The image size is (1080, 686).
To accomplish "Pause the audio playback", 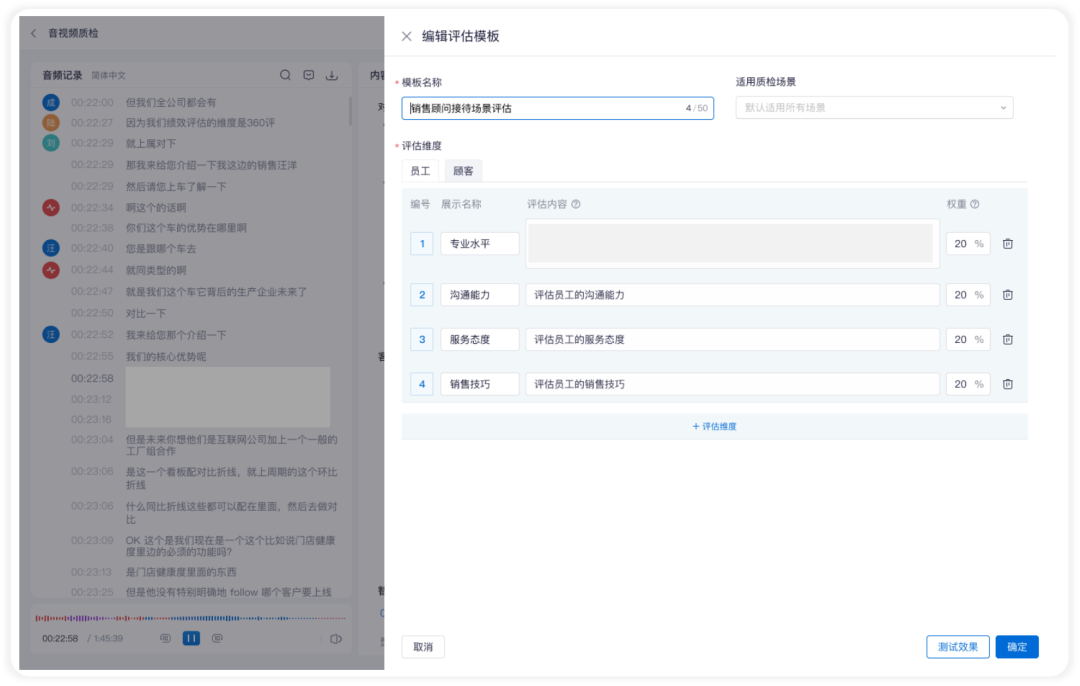I will pyautogui.click(x=191, y=638).
